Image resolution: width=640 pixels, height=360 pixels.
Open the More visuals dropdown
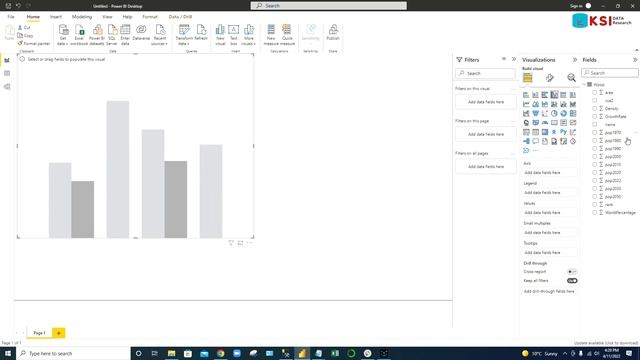[x=249, y=35]
